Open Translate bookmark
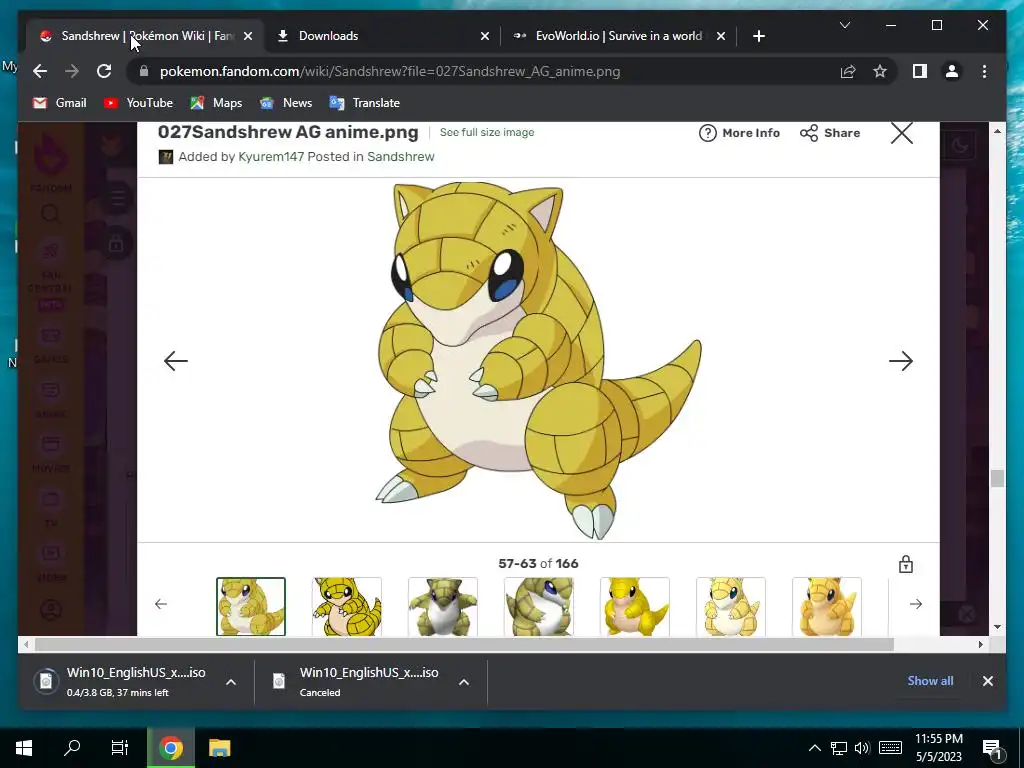 [364, 103]
